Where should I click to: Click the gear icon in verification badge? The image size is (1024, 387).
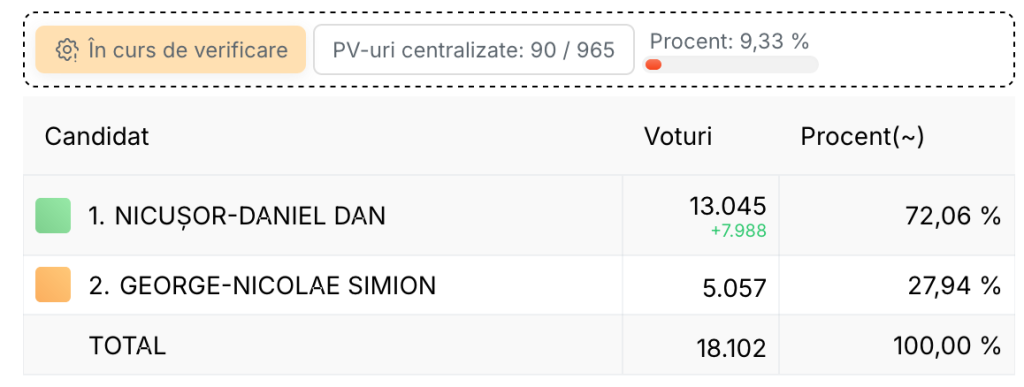(67, 50)
